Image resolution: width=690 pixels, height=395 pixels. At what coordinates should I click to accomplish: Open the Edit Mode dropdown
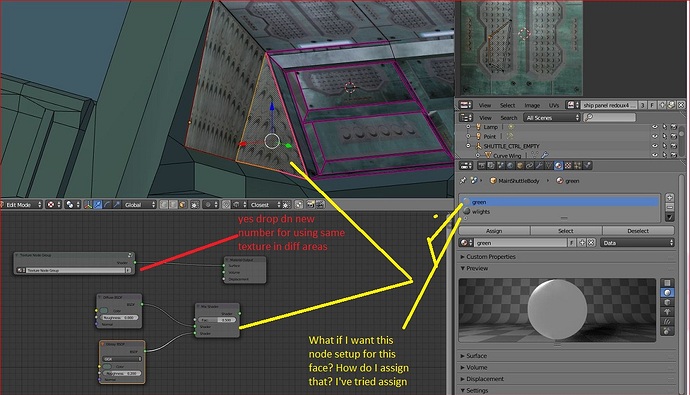[x=21, y=205]
